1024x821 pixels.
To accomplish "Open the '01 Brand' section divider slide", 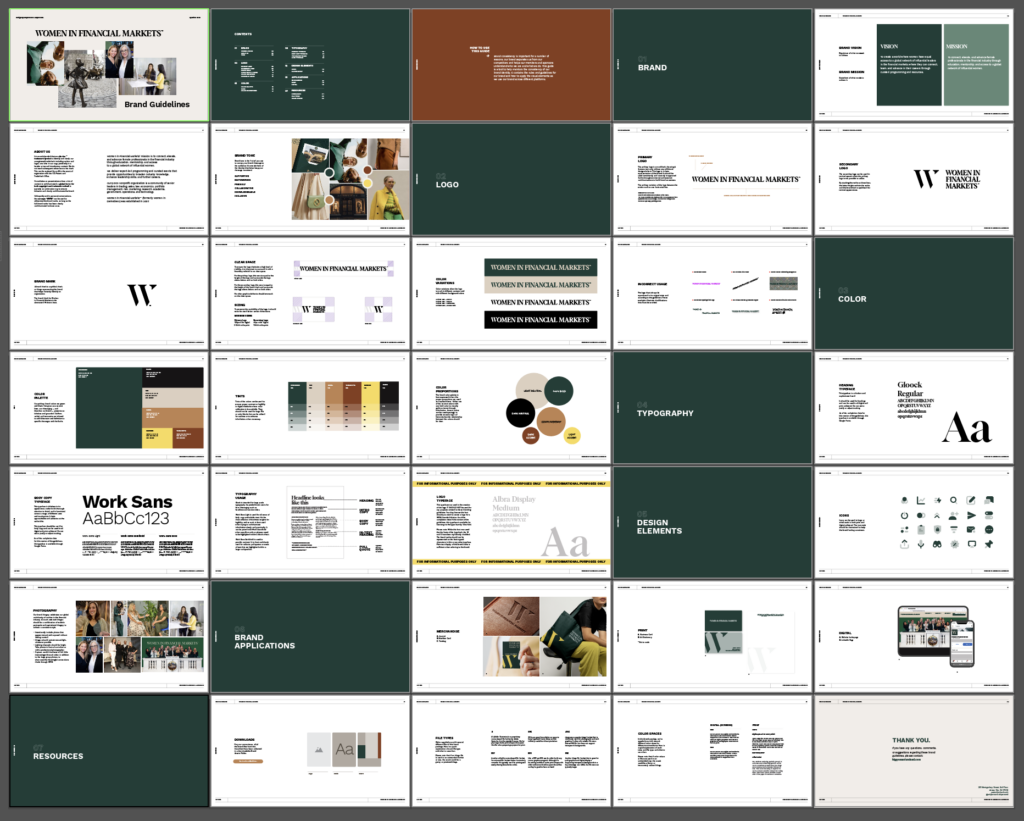I will (x=712, y=65).
